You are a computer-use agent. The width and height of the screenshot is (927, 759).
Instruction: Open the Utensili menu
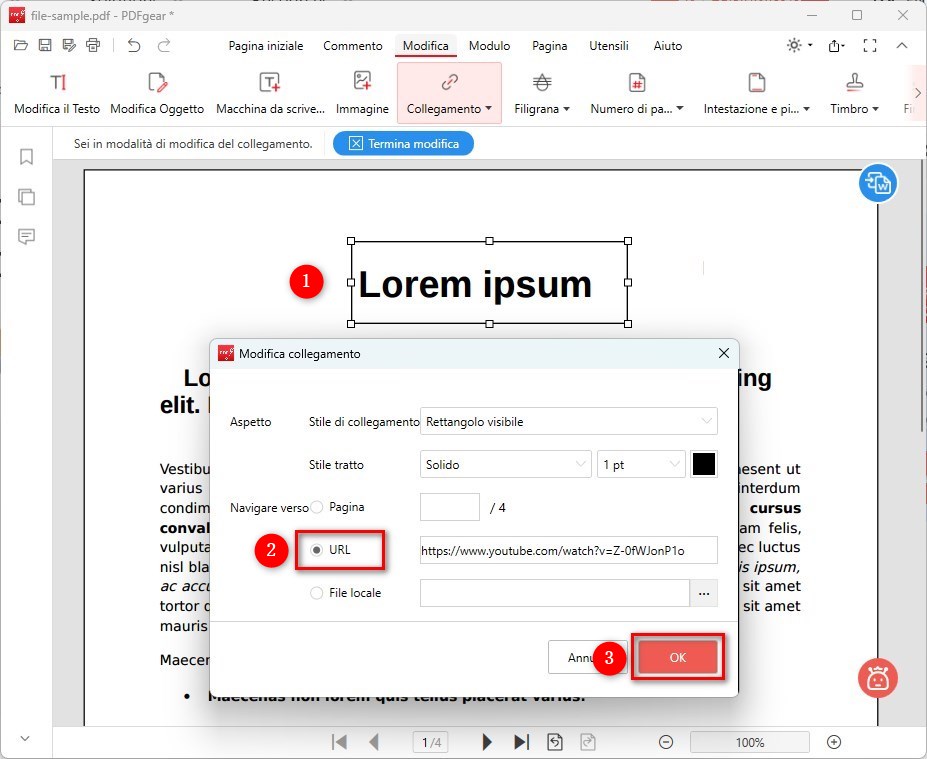point(608,45)
